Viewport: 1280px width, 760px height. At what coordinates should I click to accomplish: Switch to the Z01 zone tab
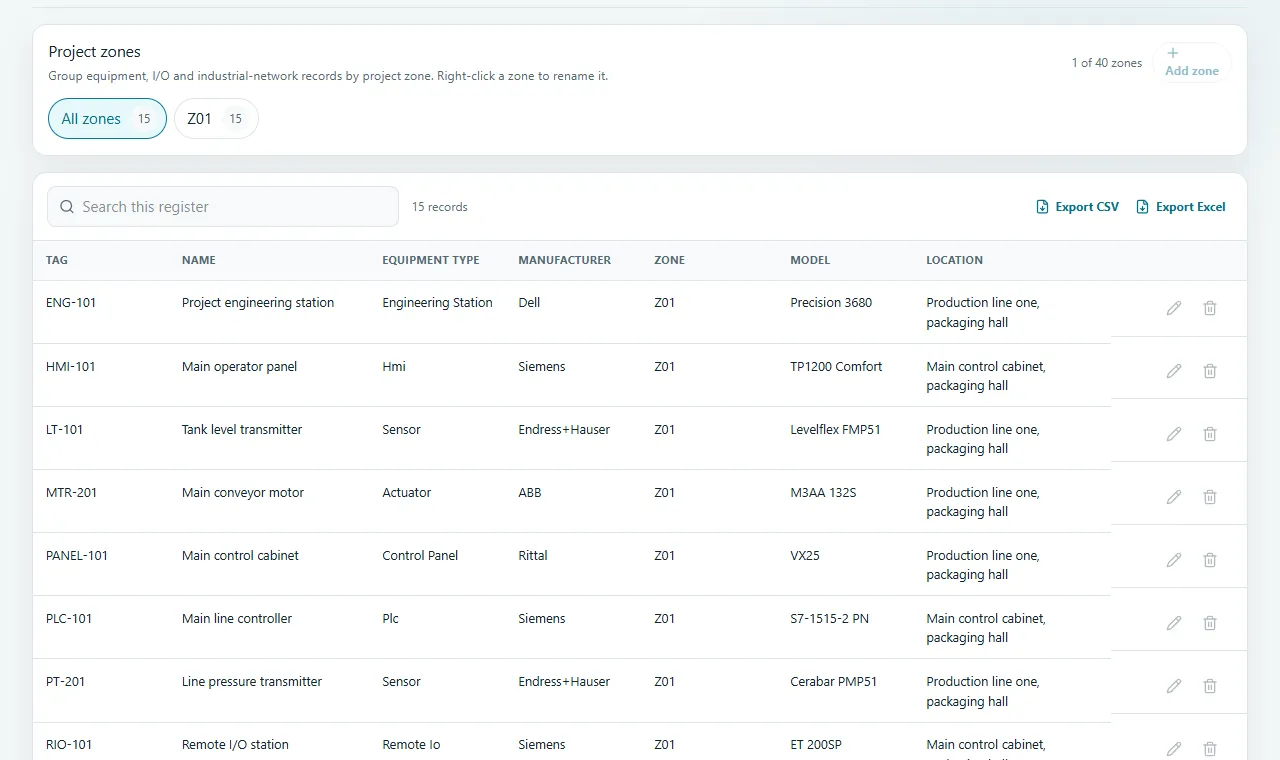point(216,119)
